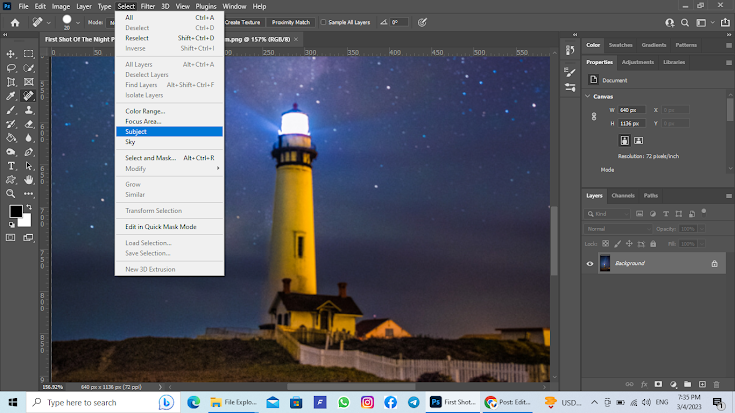The height and width of the screenshot is (413, 735).
Task: Open Instagram from the taskbar
Action: coord(367,402)
